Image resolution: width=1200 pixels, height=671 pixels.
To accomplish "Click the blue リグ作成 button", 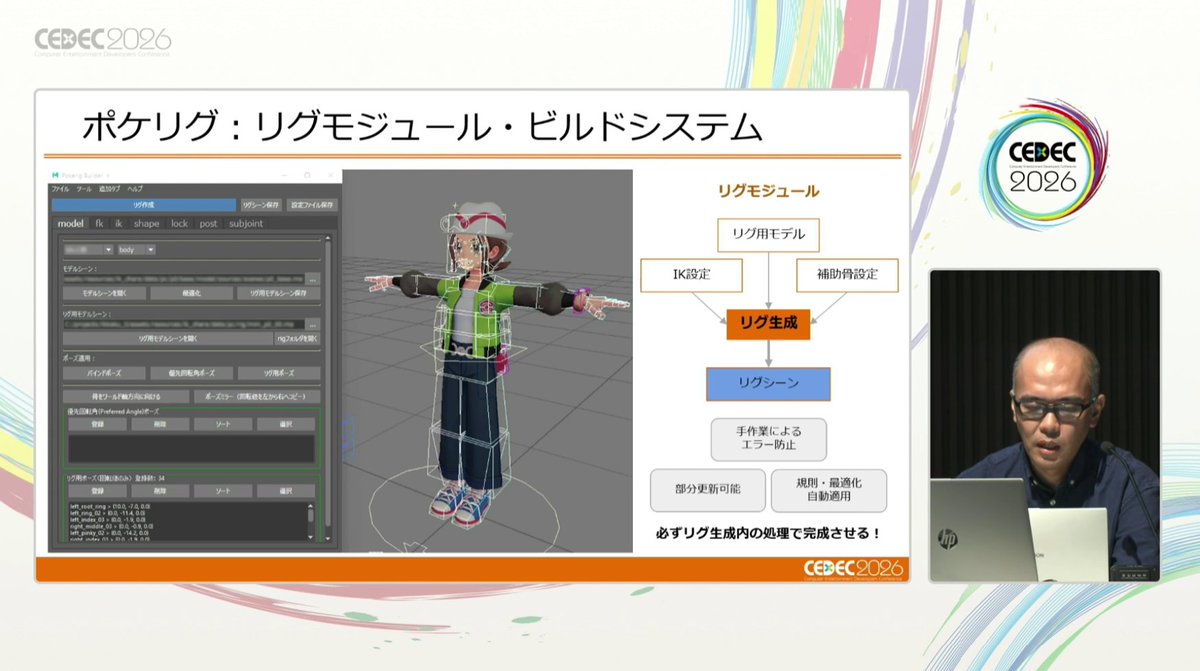I will 143,205.
